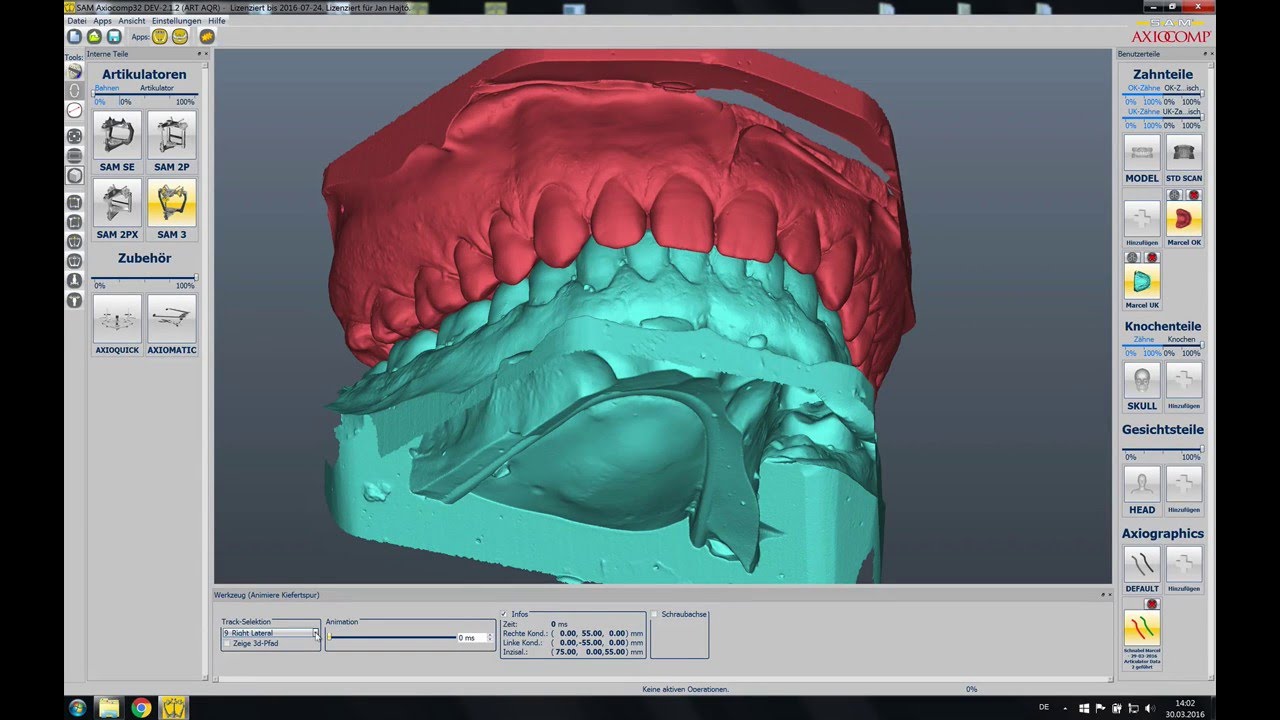Open the Apps menu
The width and height of the screenshot is (1280, 720).
pyautogui.click(x=102, y=20)
